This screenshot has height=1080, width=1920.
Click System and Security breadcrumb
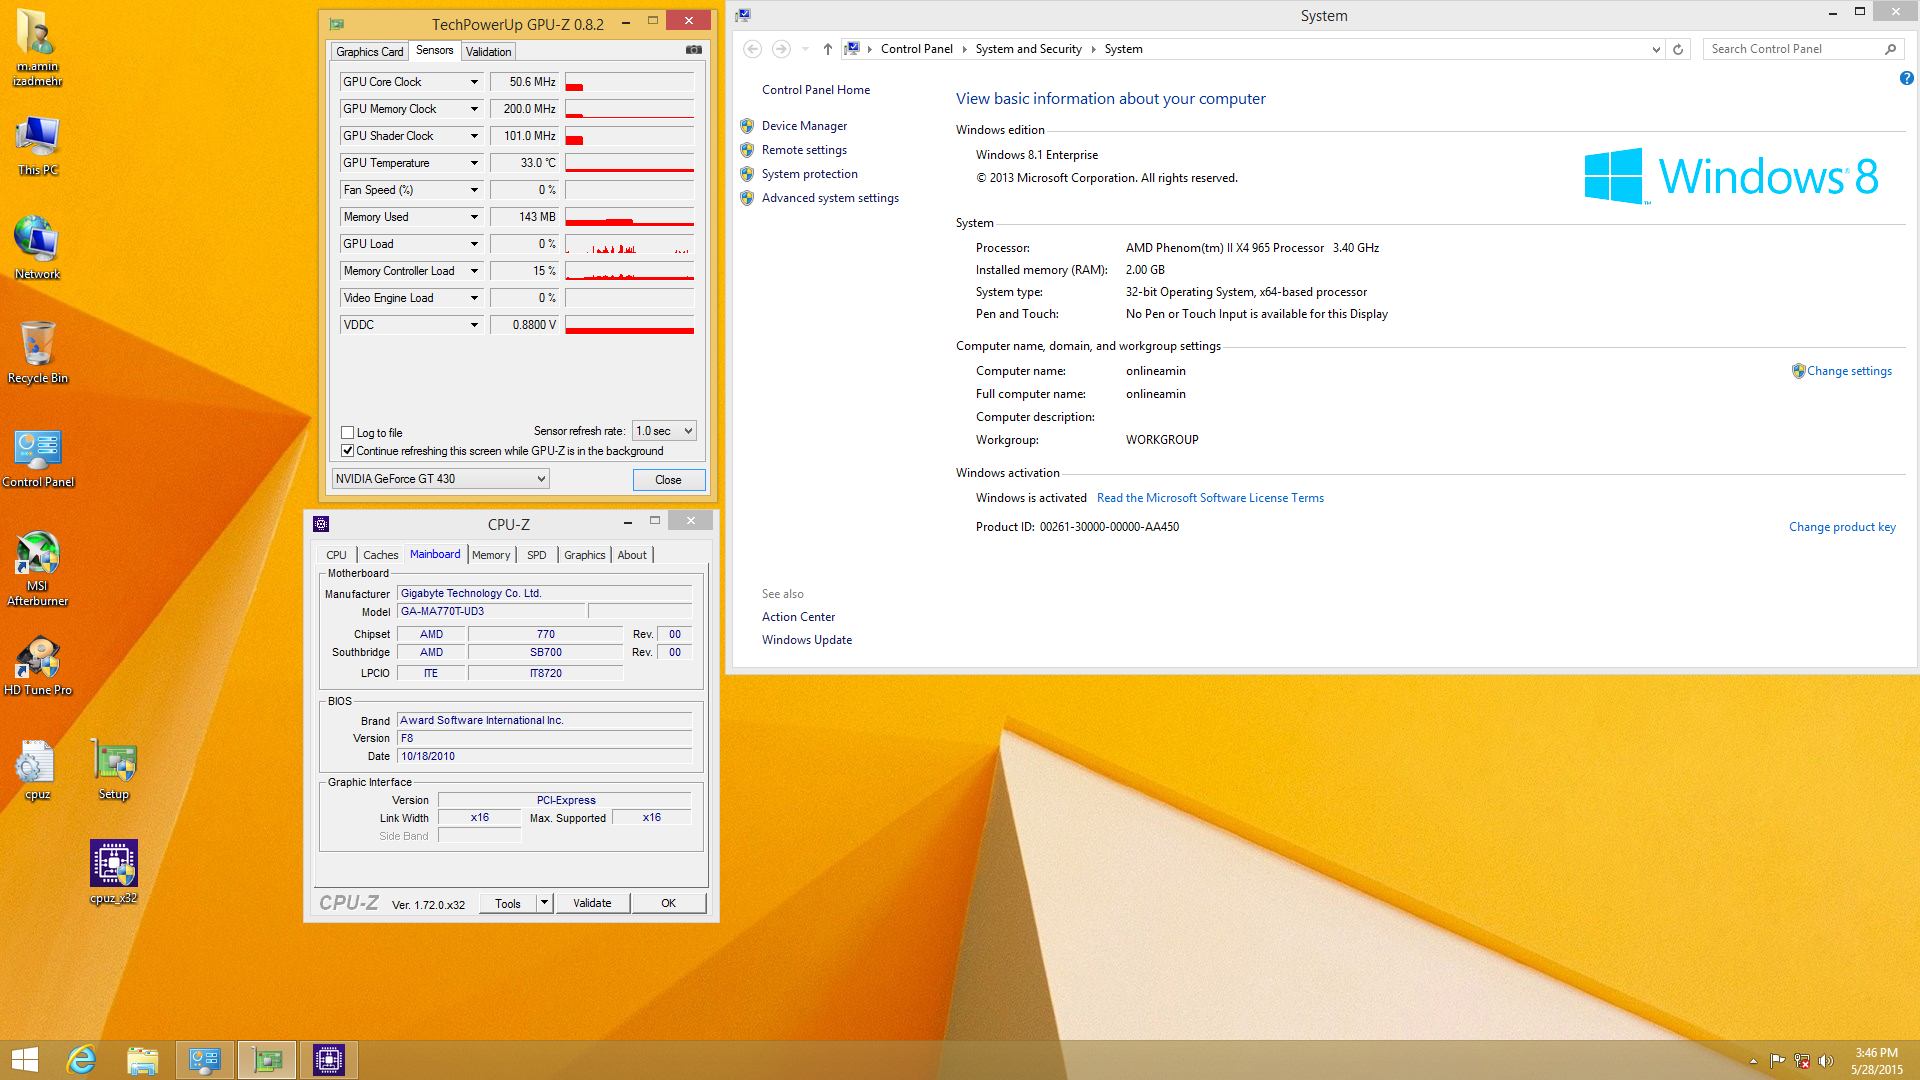(1028, 49)
